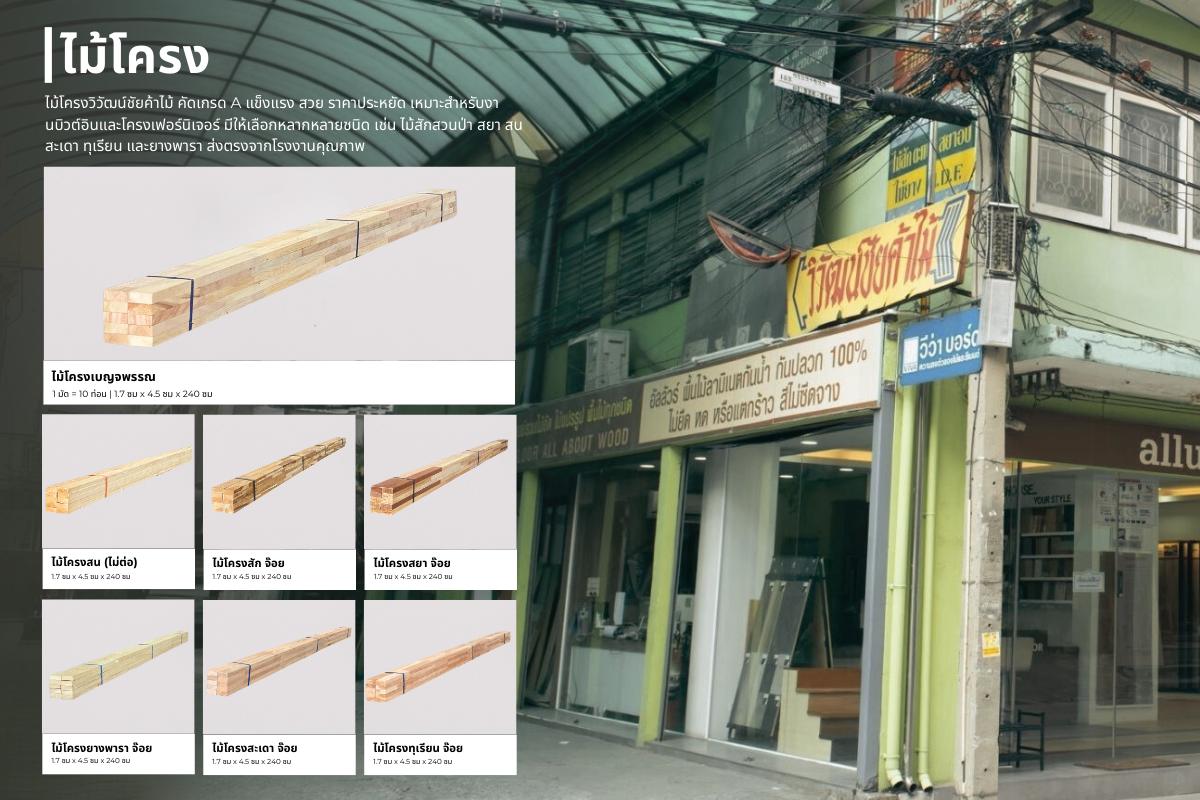The width and height of the screenshot is (1200, 800).
Task: Open the ไม้โครงสะเดา จ๊อย title link
Action: [x=255, y=748]
